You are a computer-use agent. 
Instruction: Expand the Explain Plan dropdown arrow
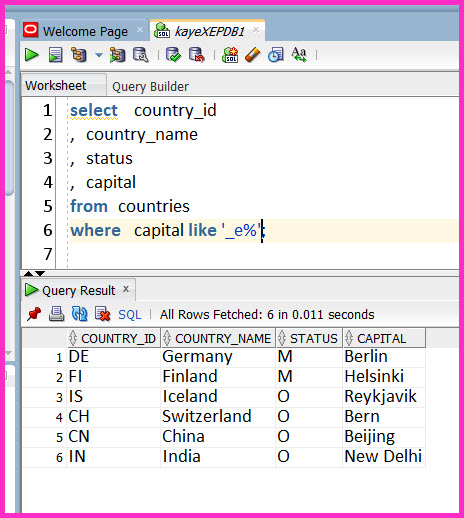click(99, 55)
